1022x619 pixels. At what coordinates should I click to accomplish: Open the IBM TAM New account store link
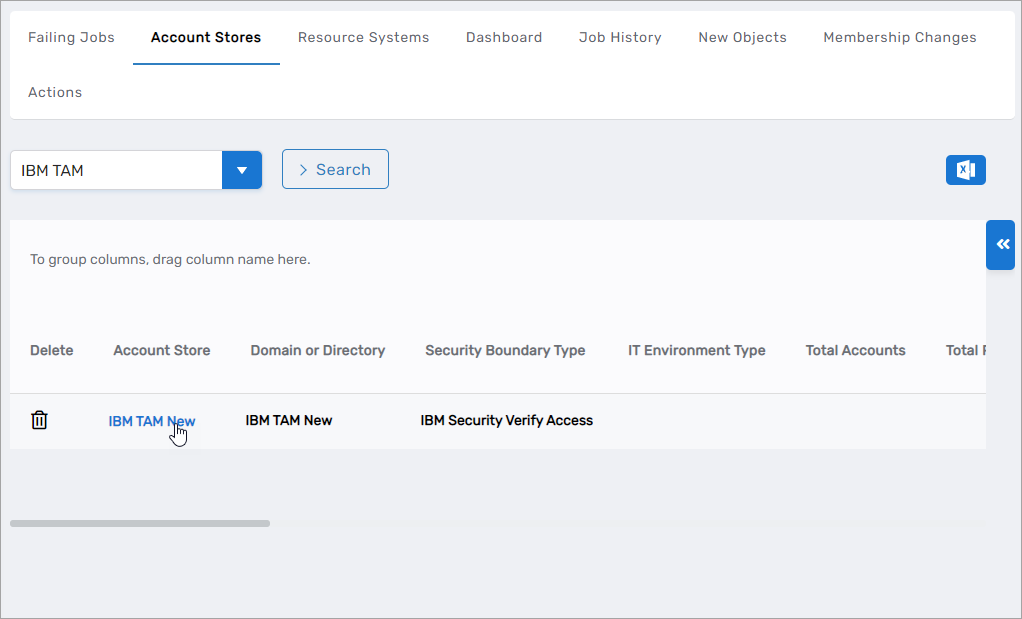click(151, 421)
